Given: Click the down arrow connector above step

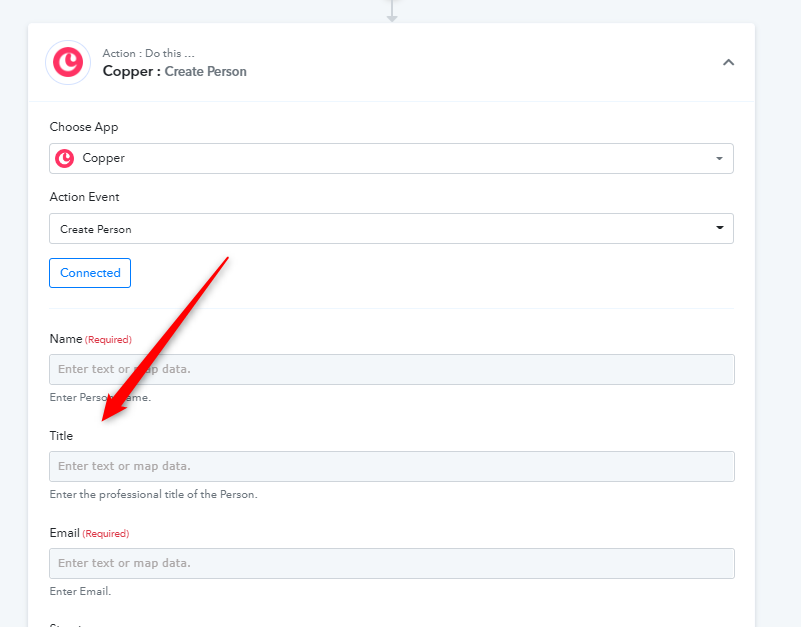Looking at the screenshot, I should [x=392, y=11].
